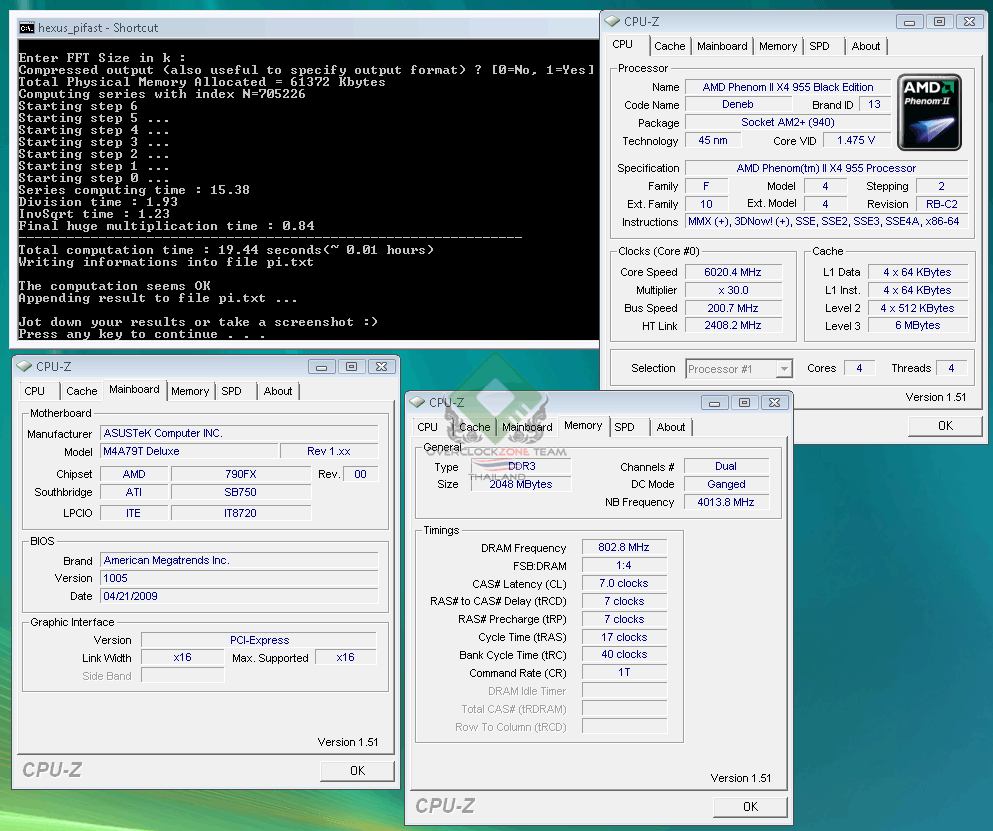Click the CPU-Z title icon in the processor window
The image size is (993, 831).
click(x=612, y=21)
